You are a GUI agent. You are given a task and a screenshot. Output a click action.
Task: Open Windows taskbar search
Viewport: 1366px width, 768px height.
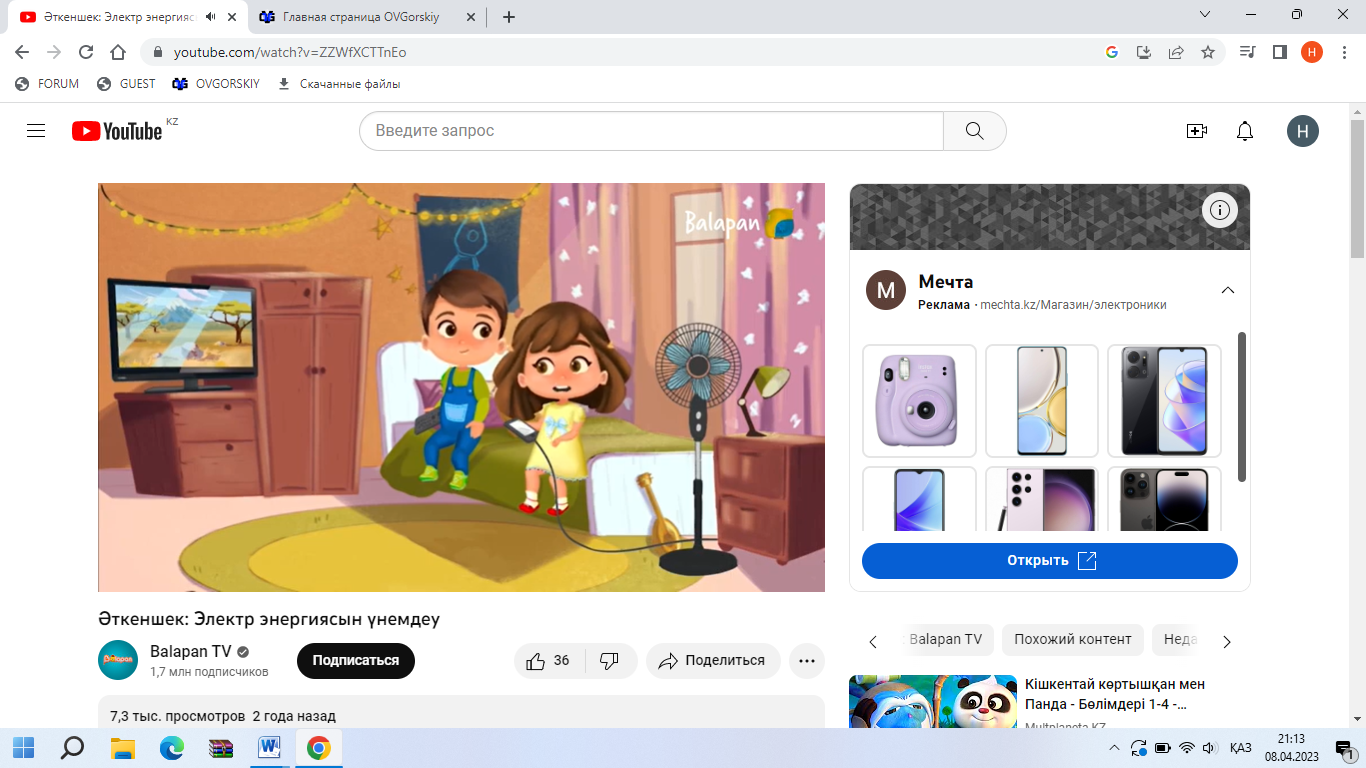(x=73, y=748)
